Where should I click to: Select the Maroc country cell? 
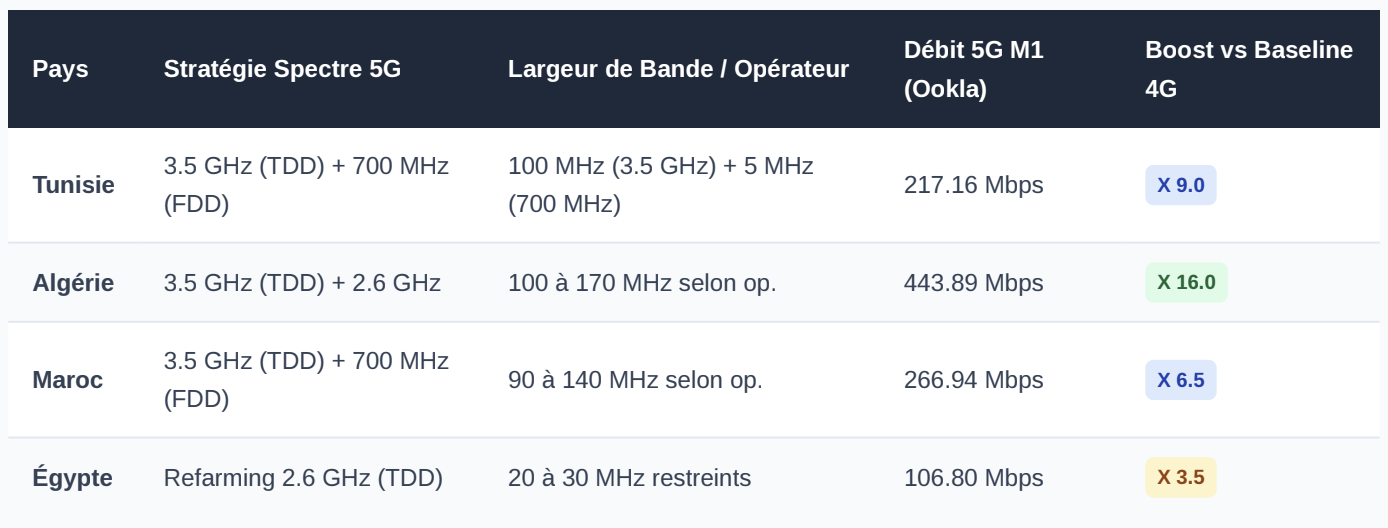67,380
